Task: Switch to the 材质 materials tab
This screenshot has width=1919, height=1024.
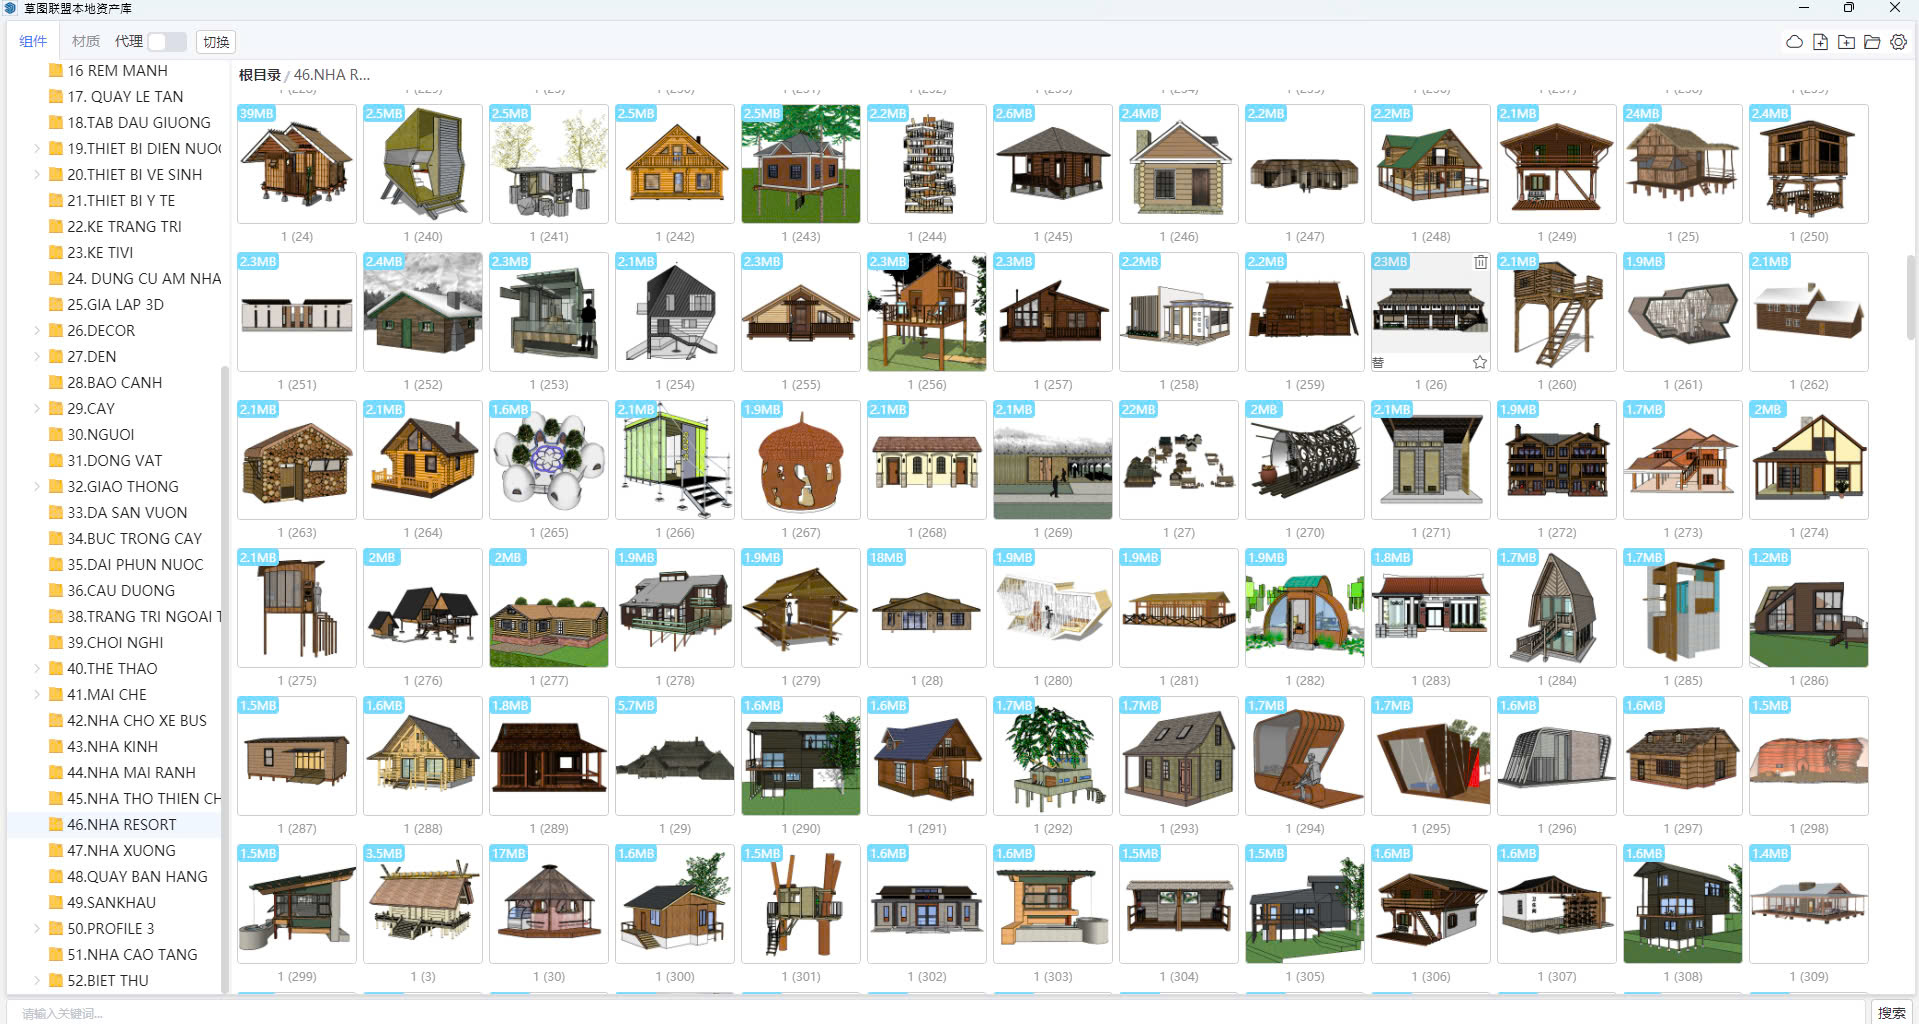Action: point(86,41)
